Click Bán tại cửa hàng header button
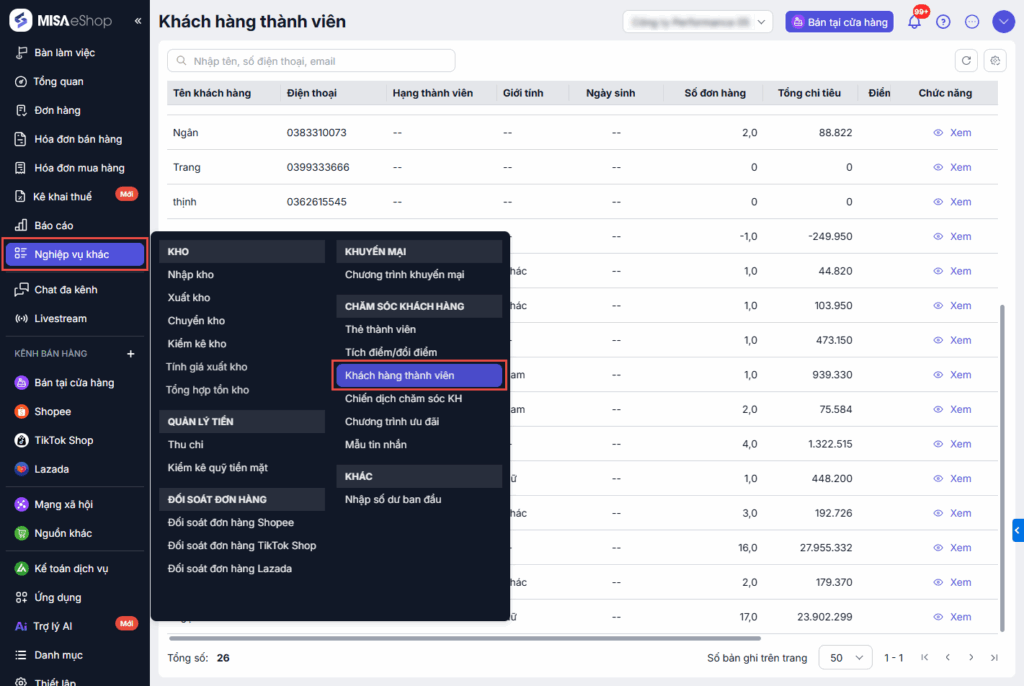Screen dimensions: 1024x686 pyautogui.click(x=839, y=22)
